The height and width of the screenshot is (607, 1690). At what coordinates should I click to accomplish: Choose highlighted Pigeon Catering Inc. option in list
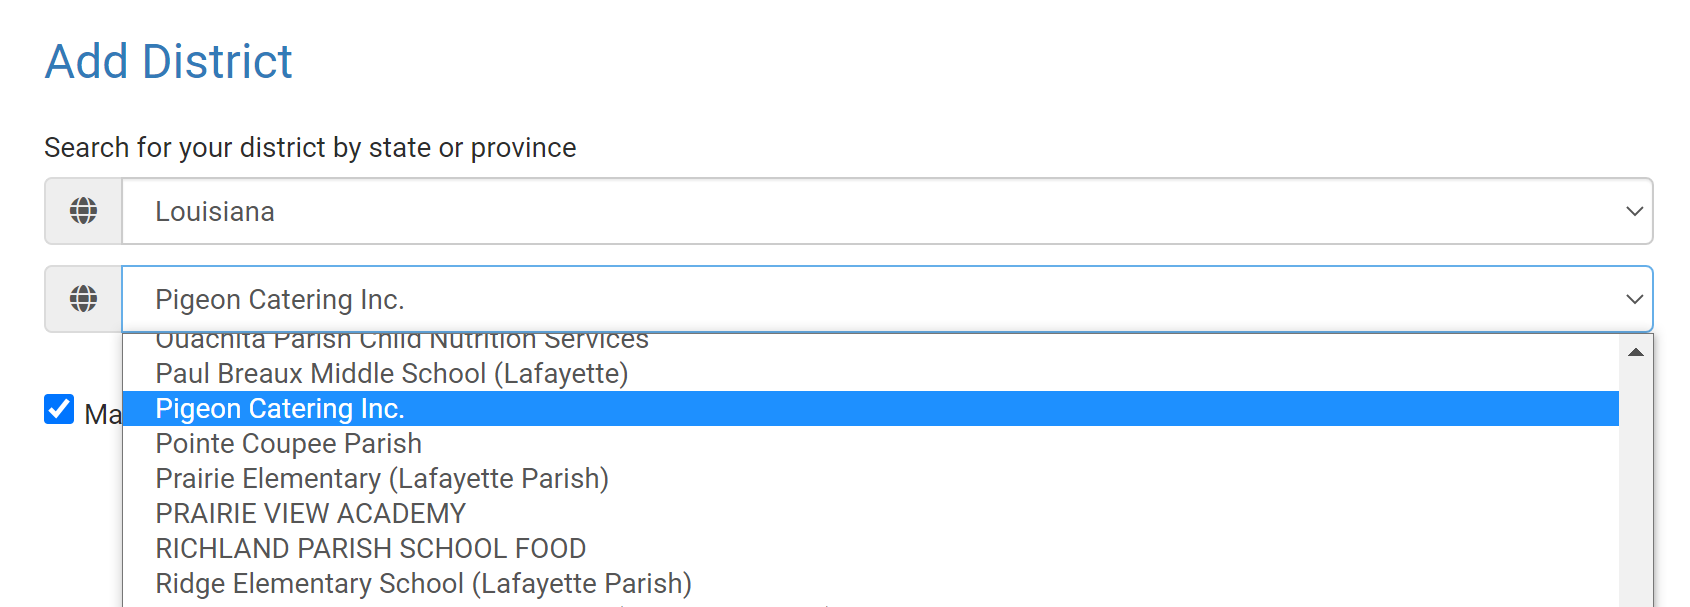[x=280, y=409]
